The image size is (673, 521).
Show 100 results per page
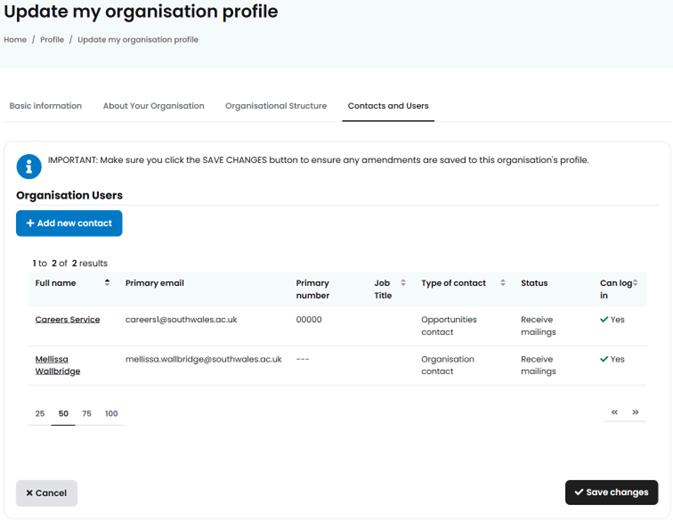click(111, 413)
